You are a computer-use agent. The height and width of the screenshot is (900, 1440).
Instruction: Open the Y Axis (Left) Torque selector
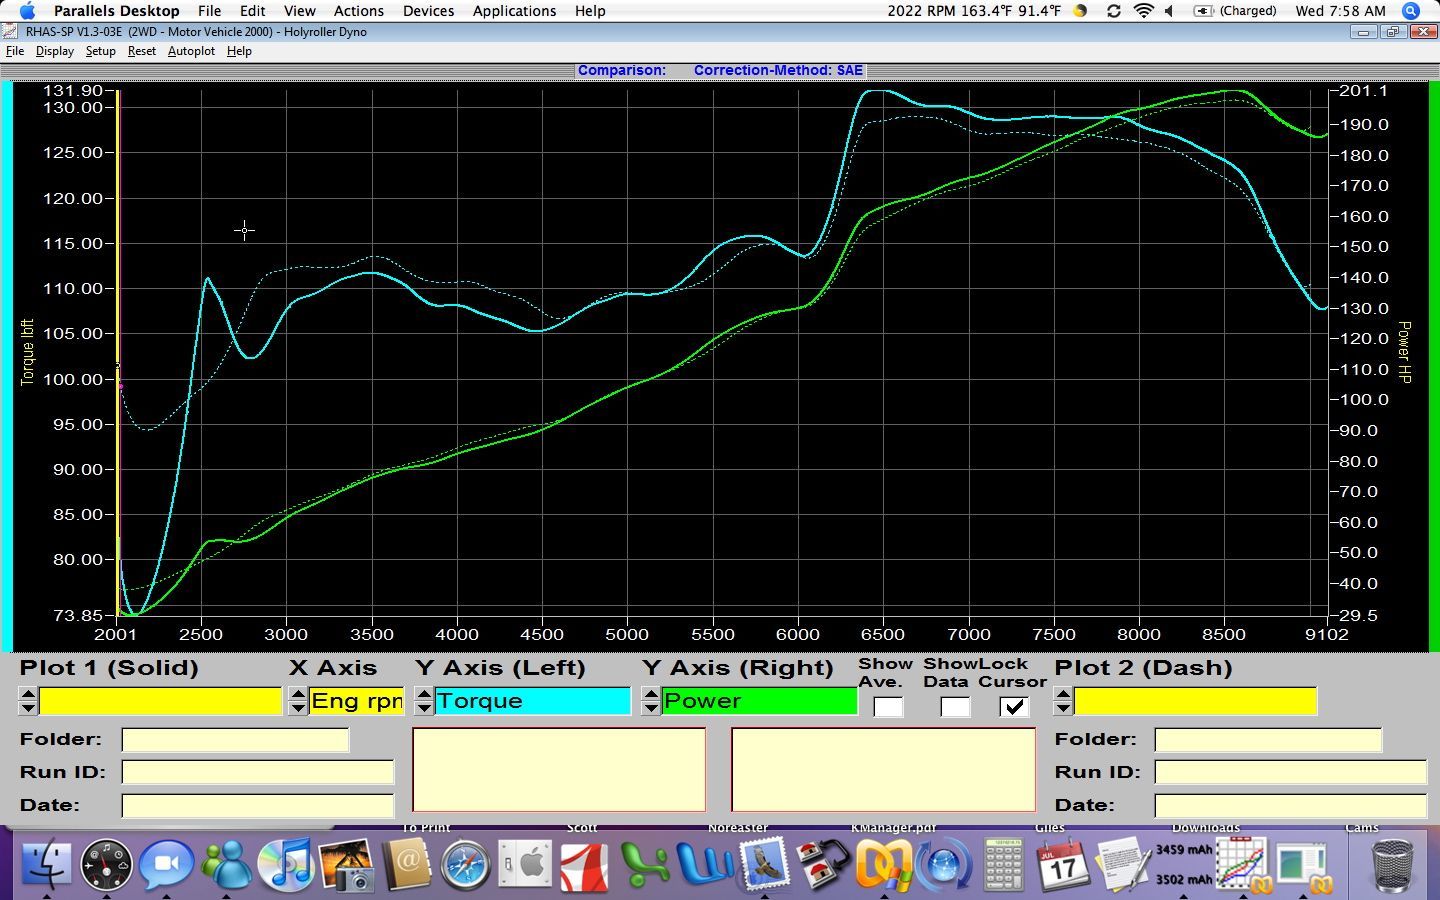click(x=532, y=701)
